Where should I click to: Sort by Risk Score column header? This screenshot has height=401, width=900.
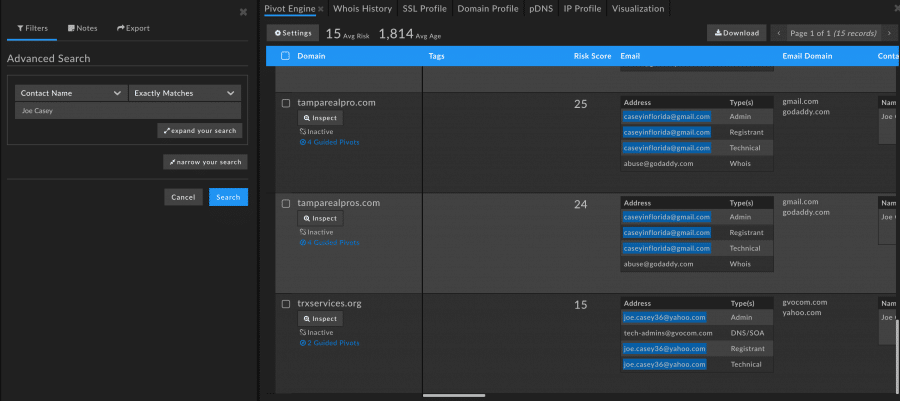pyautogui.click(x=592, y=56)
